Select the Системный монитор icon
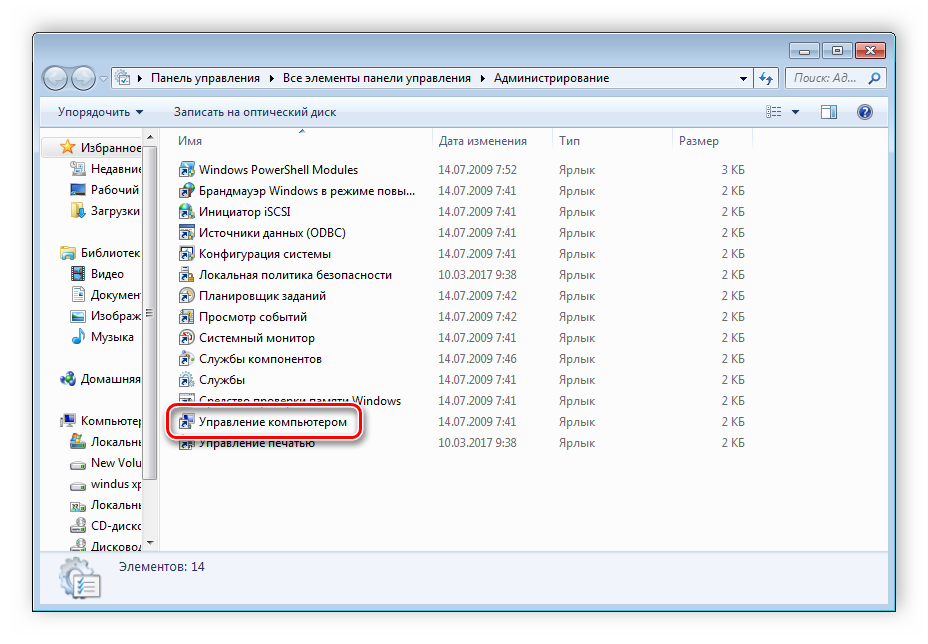928x644 pixels. click(186, 338)
